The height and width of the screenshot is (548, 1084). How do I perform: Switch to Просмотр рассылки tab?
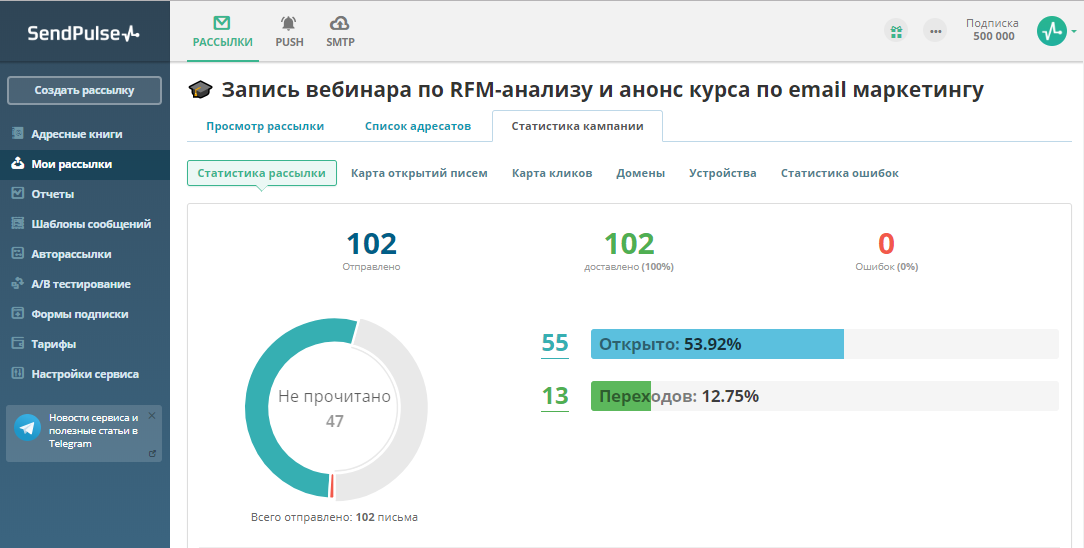(x=265, y=126)
